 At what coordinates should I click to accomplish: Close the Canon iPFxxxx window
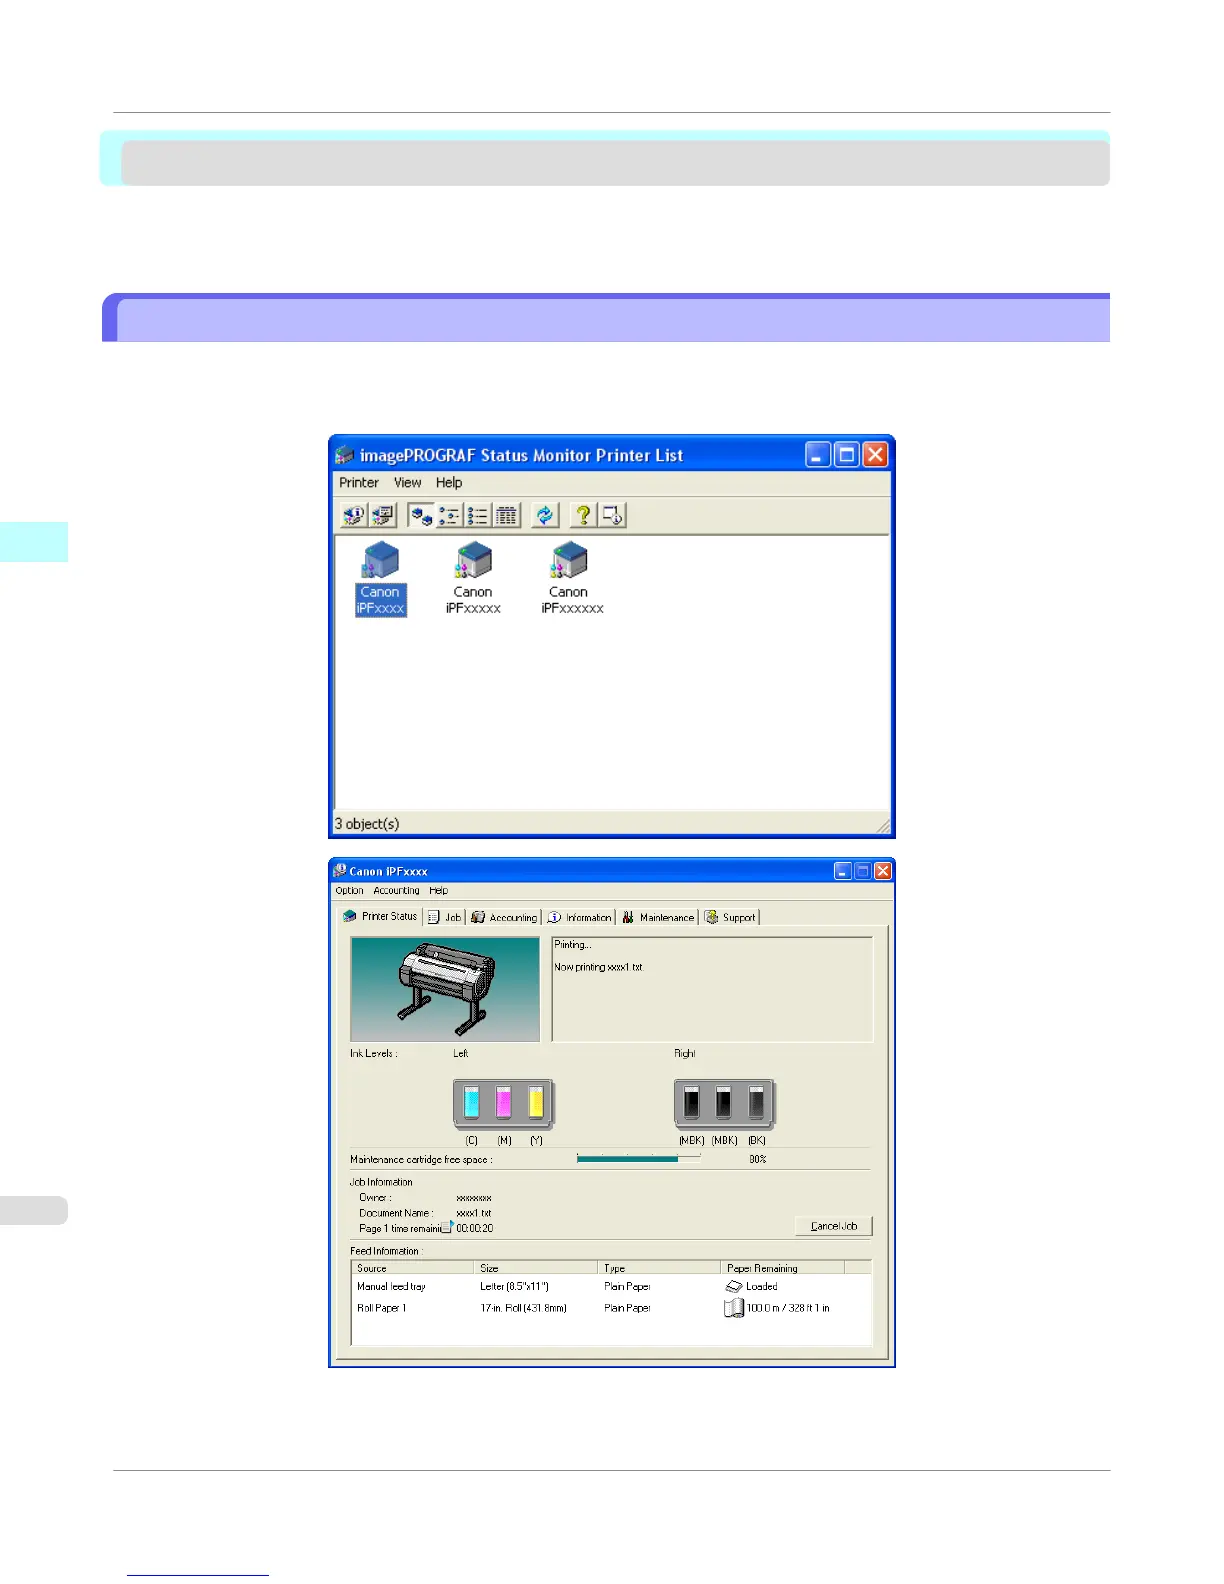883,871
